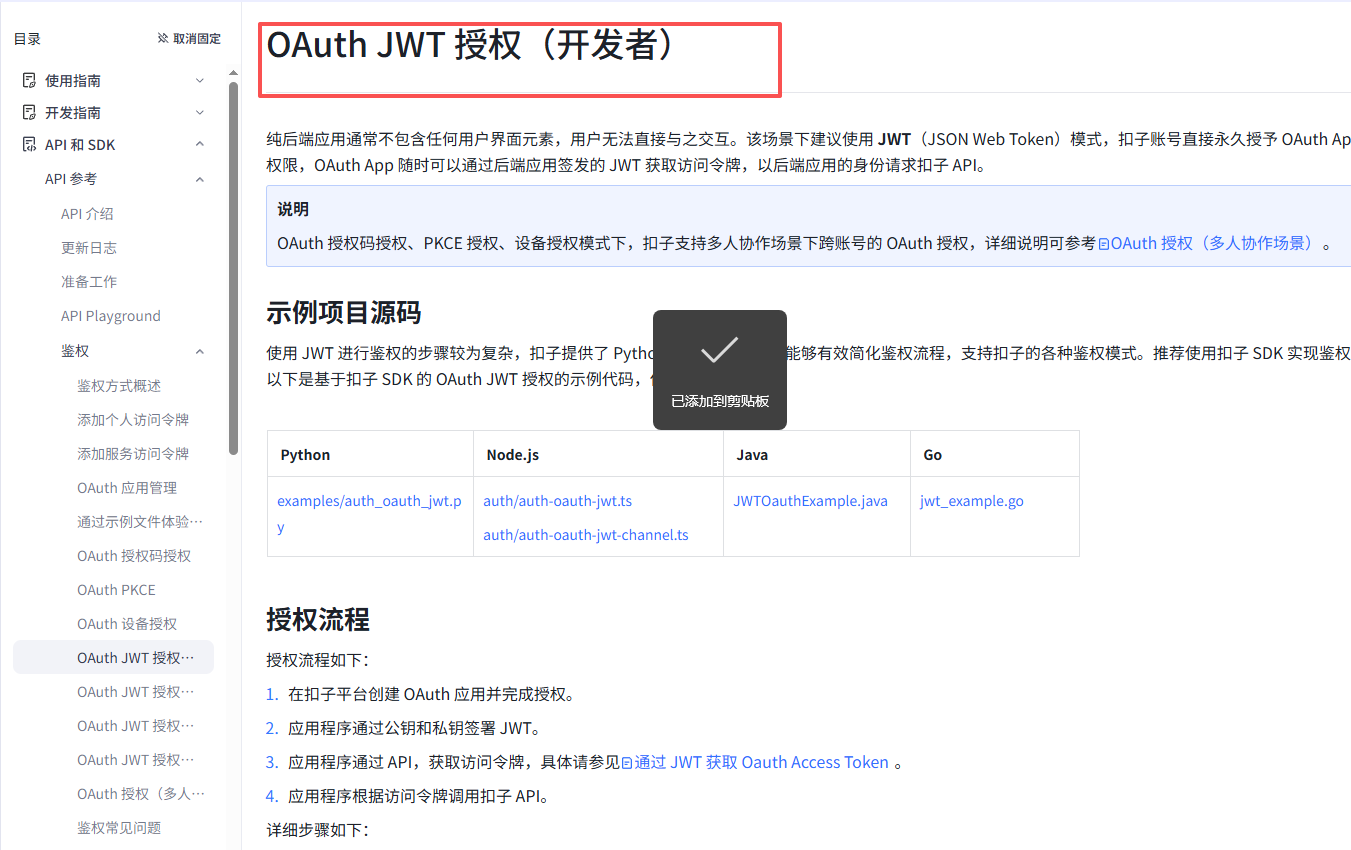Click the Python column header

305,454
